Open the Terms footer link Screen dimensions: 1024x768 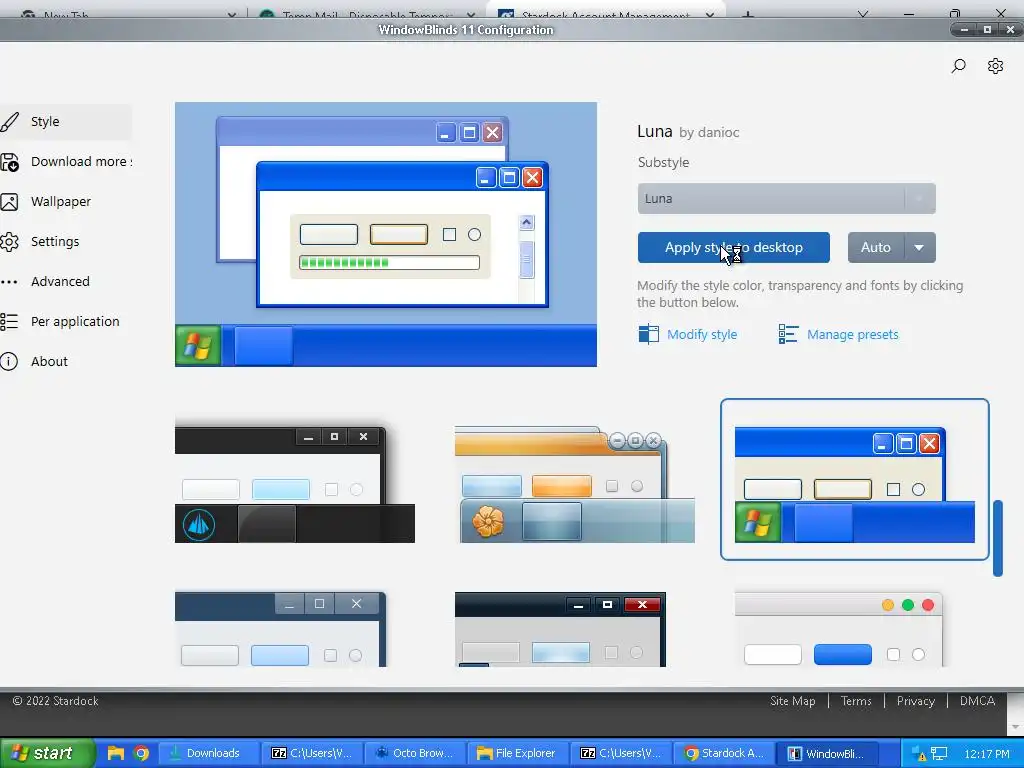coord(856,701)
